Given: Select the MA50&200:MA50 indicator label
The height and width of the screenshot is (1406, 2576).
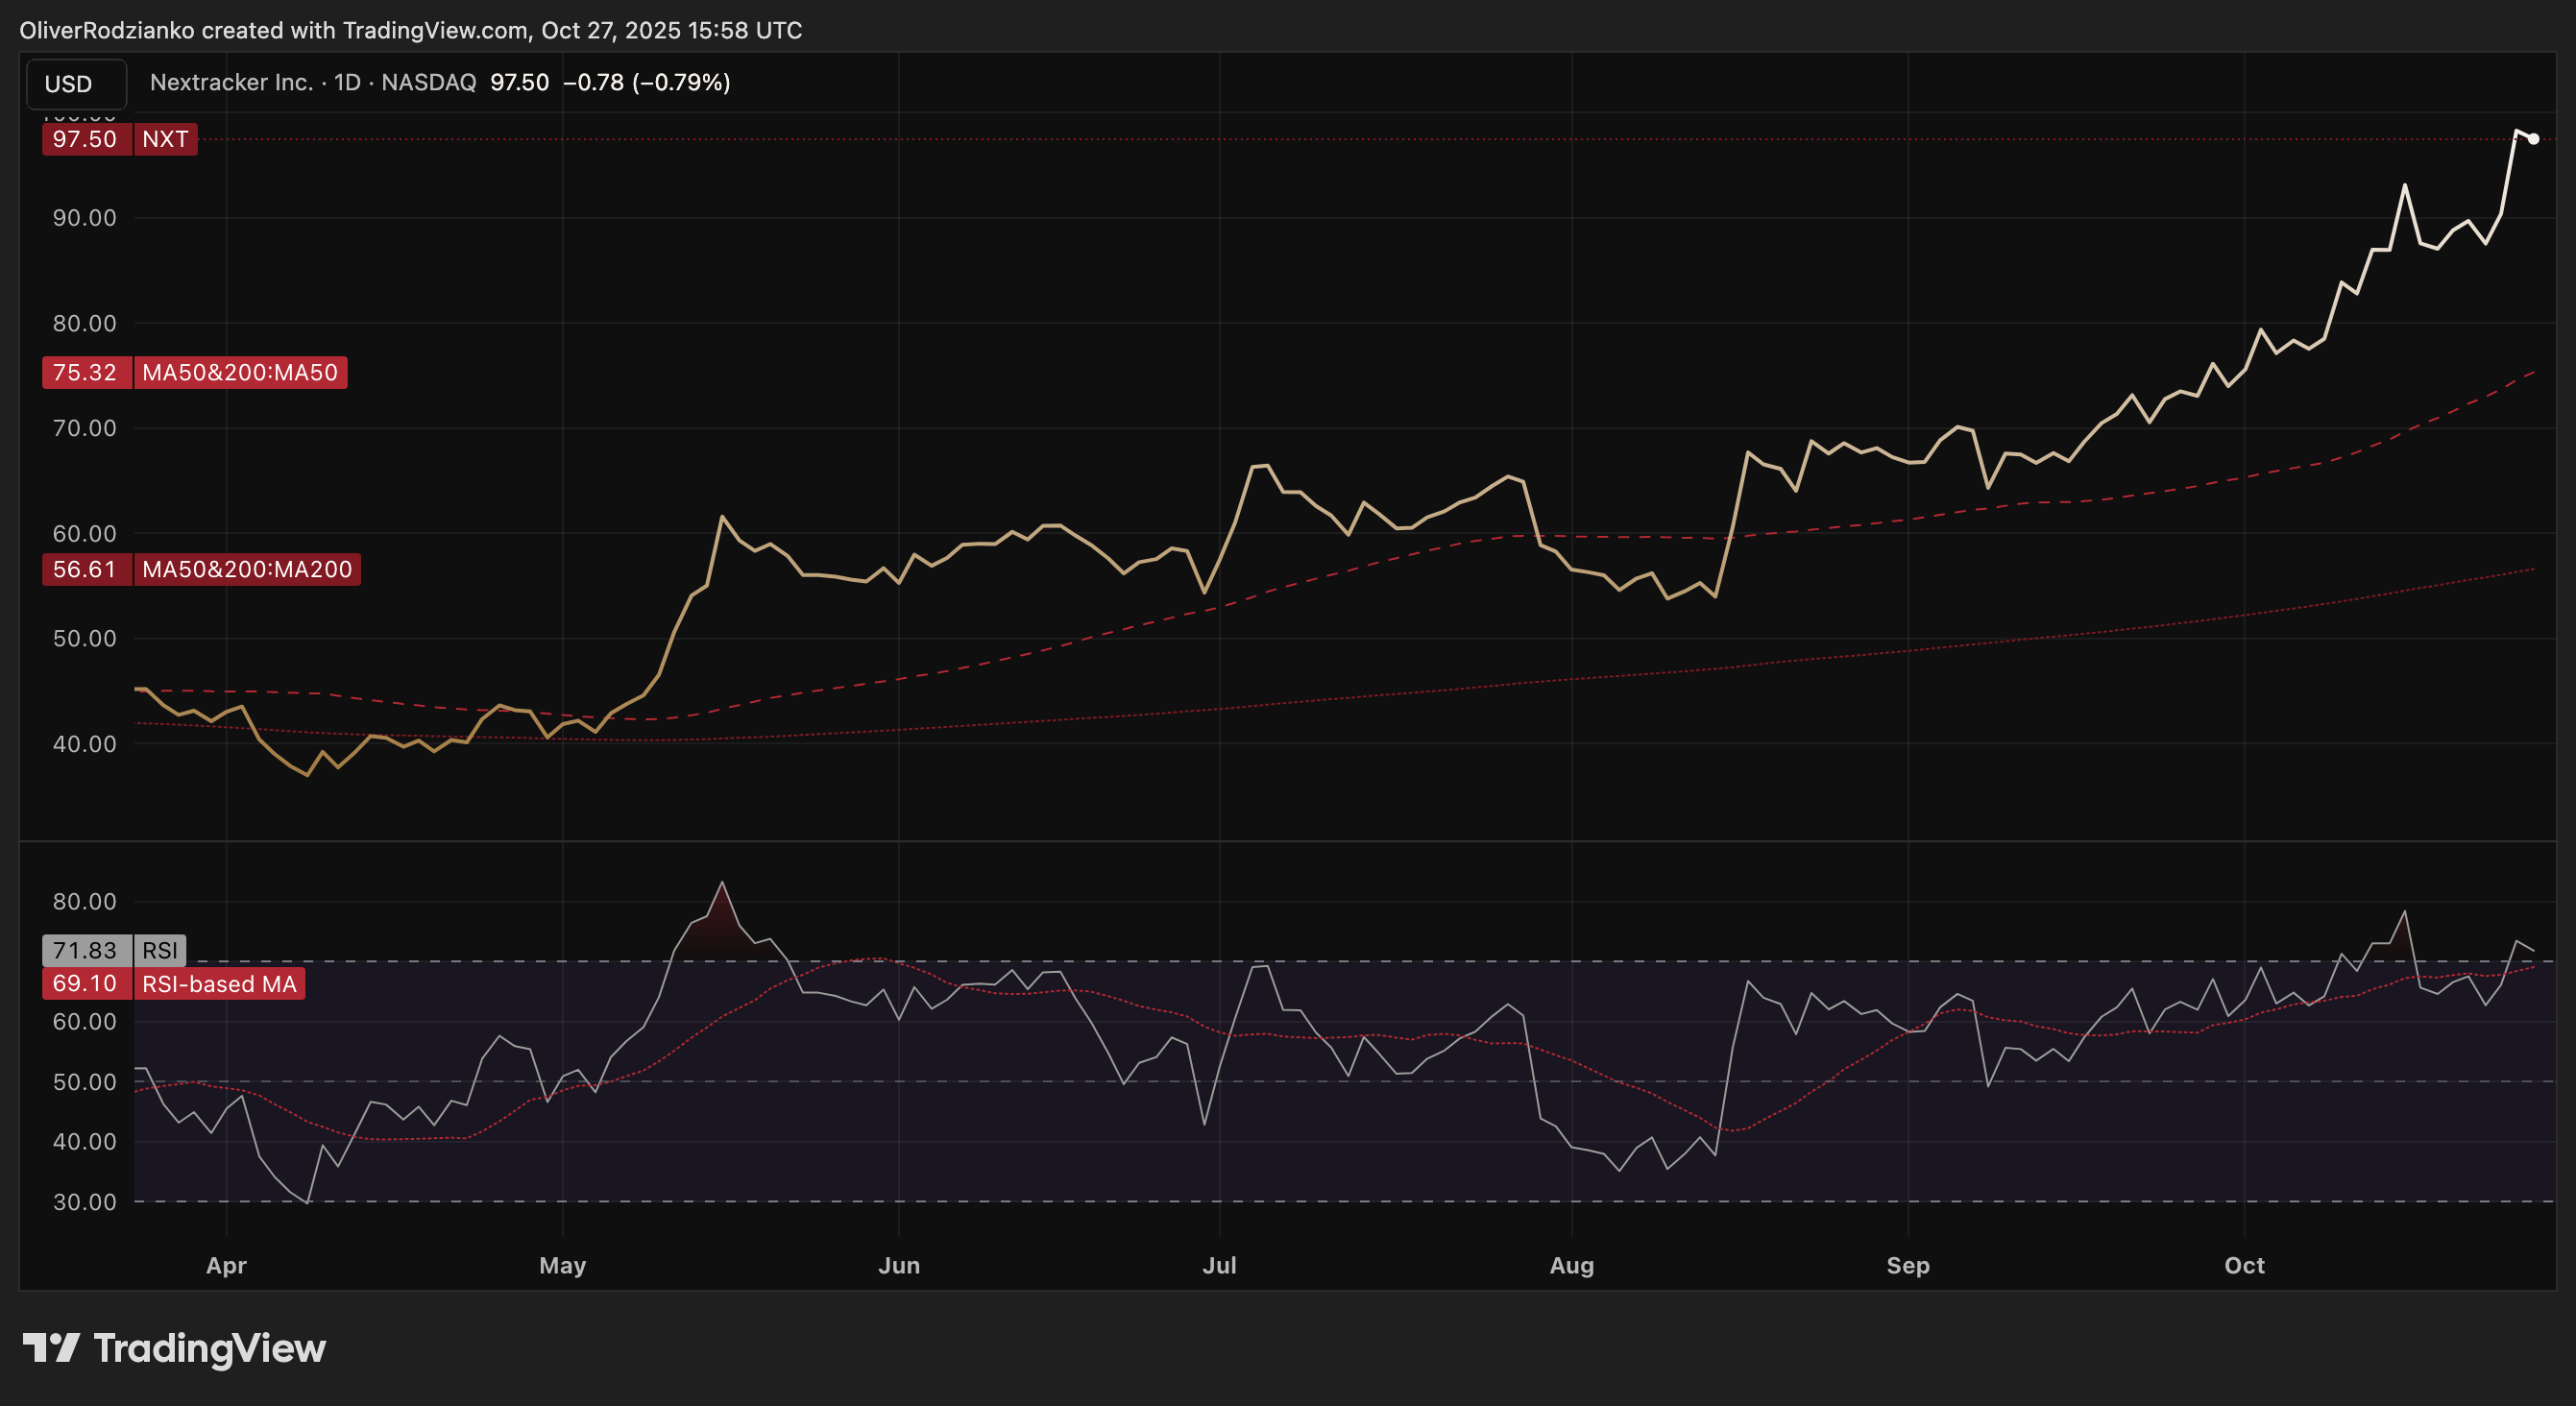Looking at the screenshot, I should [240, 373].
